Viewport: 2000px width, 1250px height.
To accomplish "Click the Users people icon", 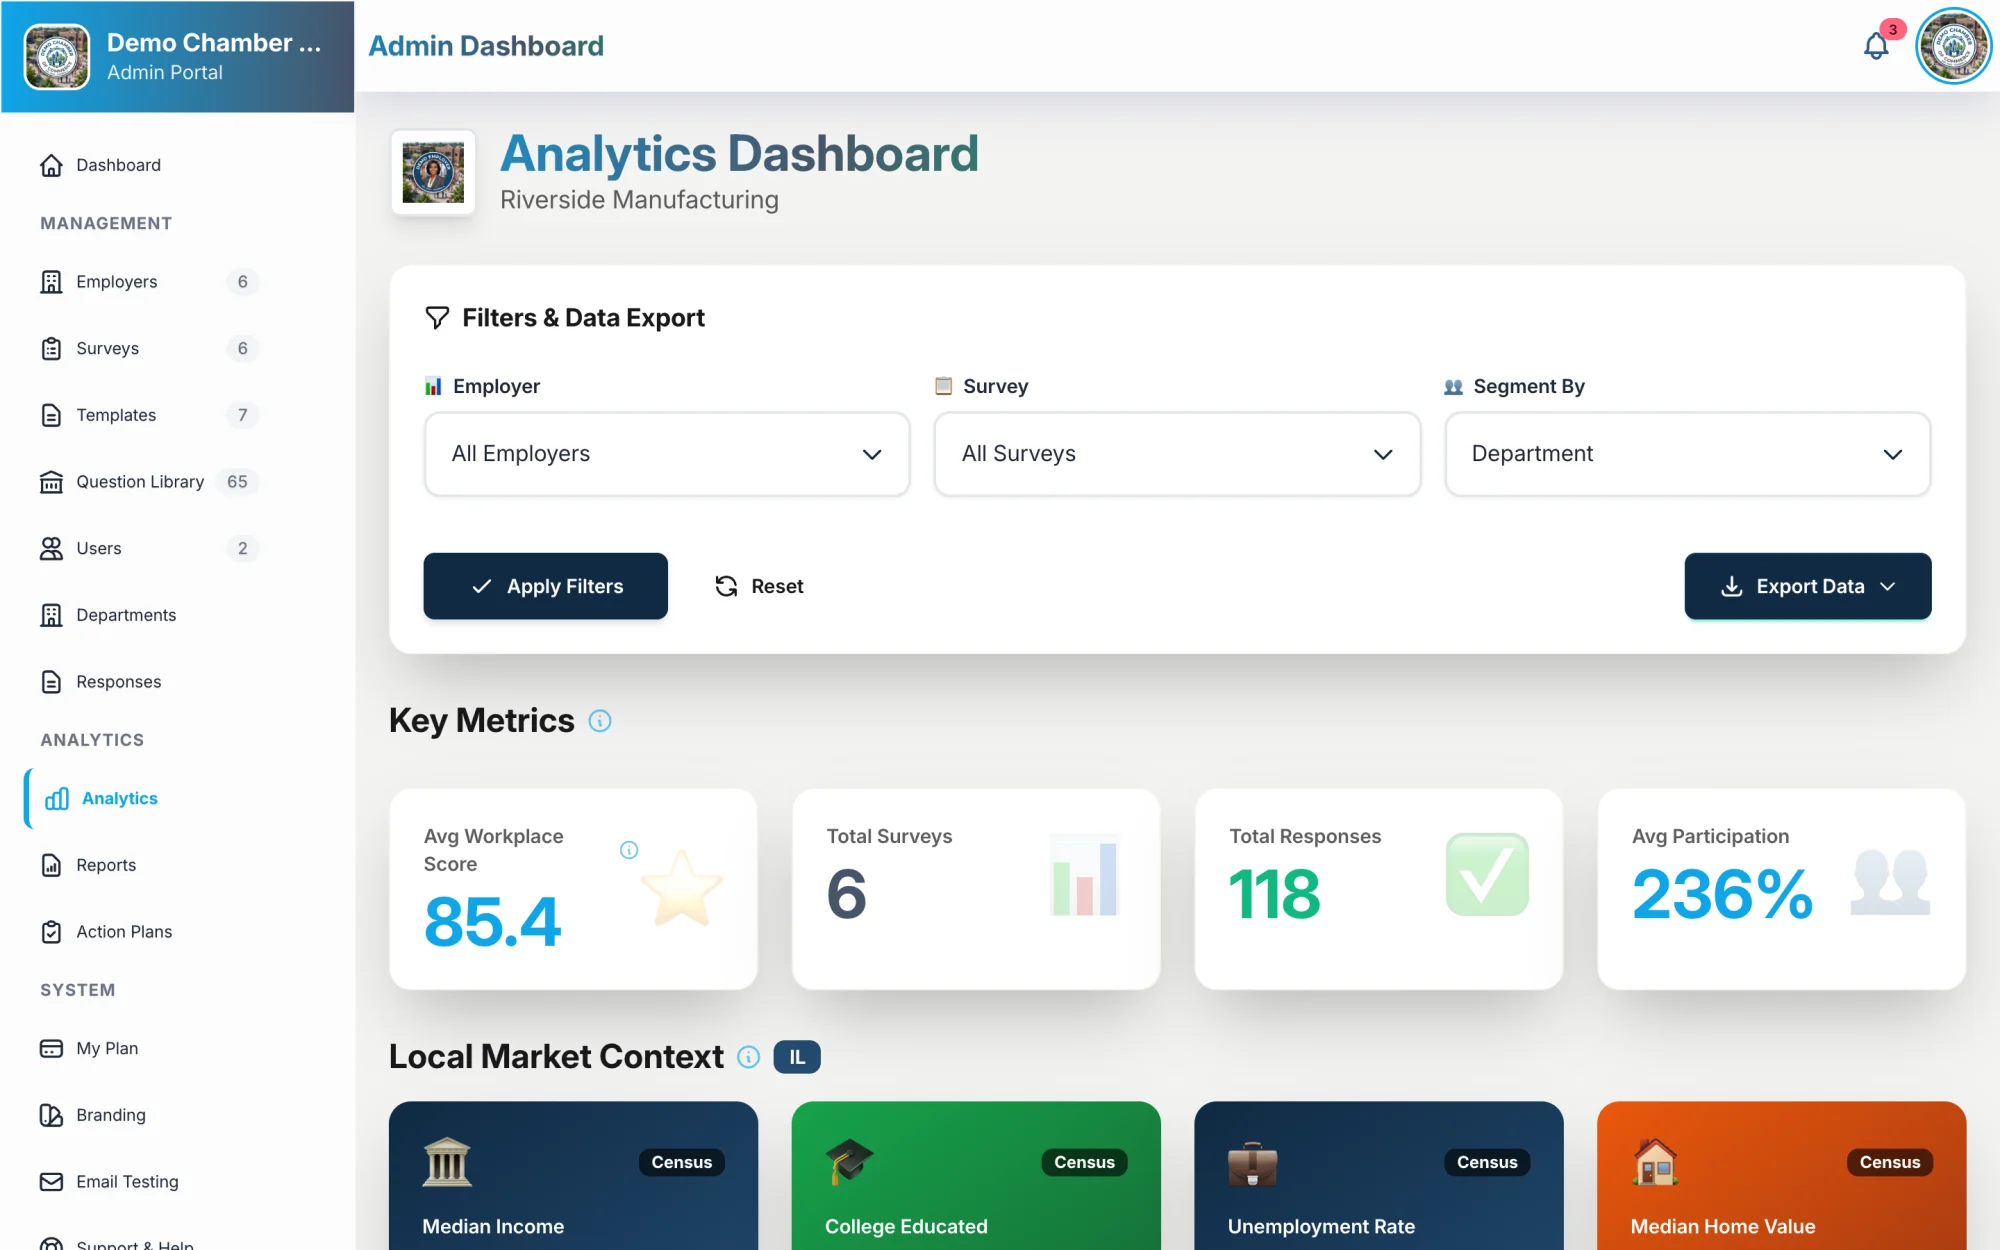I will (x=51, y=548).
